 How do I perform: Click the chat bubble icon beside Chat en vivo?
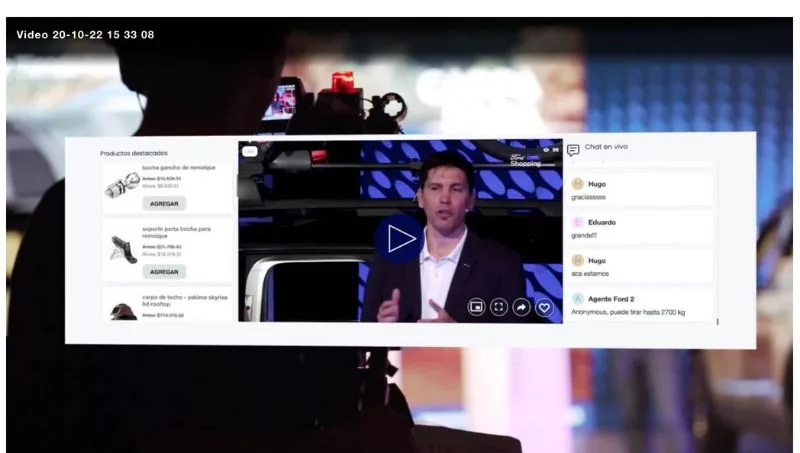click(573, 150)
